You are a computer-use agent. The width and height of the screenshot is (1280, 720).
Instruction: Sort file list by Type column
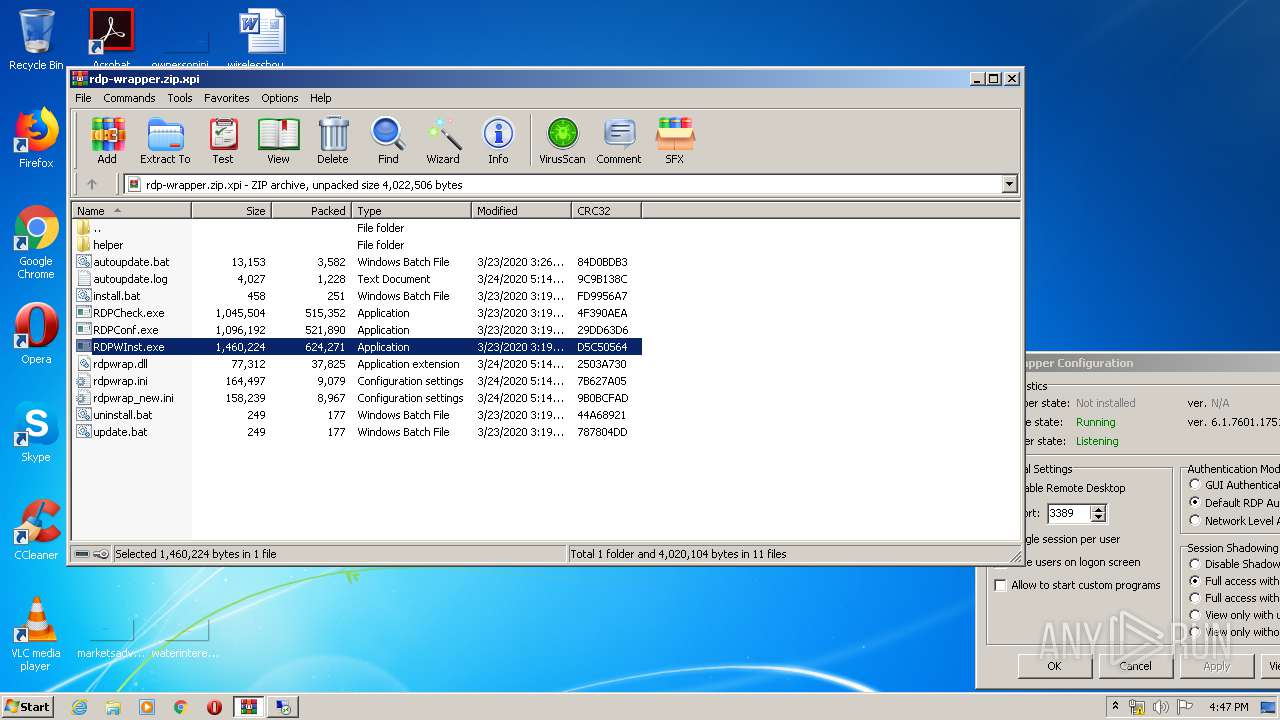(x=411, y=210)
